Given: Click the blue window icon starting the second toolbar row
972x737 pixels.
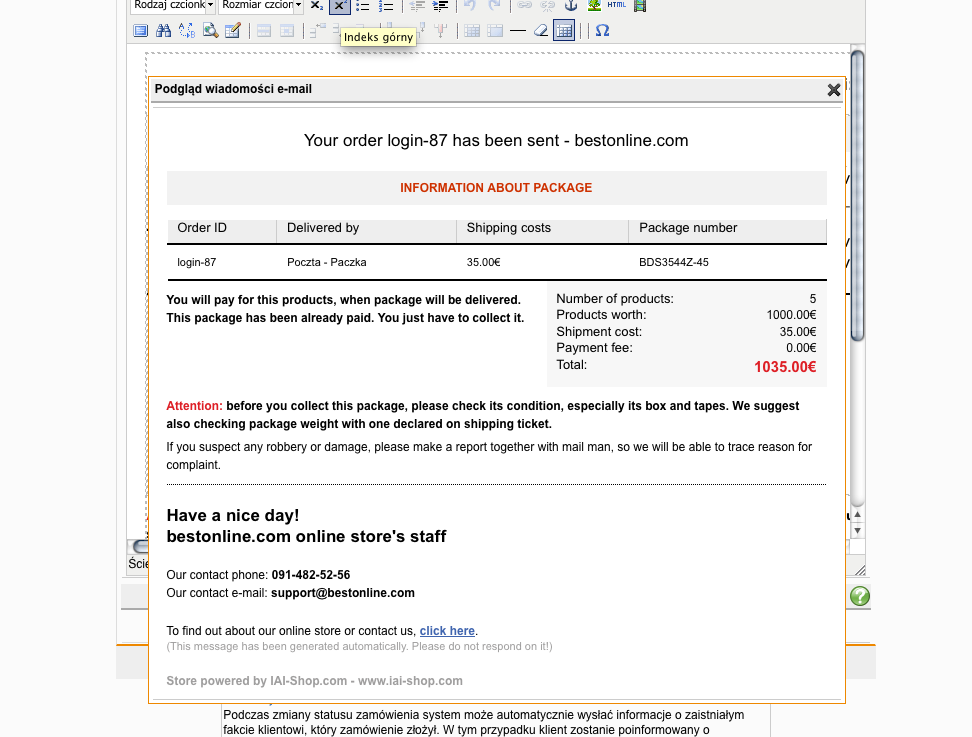Looking at the screenshot, I should (x=141, y=30).
